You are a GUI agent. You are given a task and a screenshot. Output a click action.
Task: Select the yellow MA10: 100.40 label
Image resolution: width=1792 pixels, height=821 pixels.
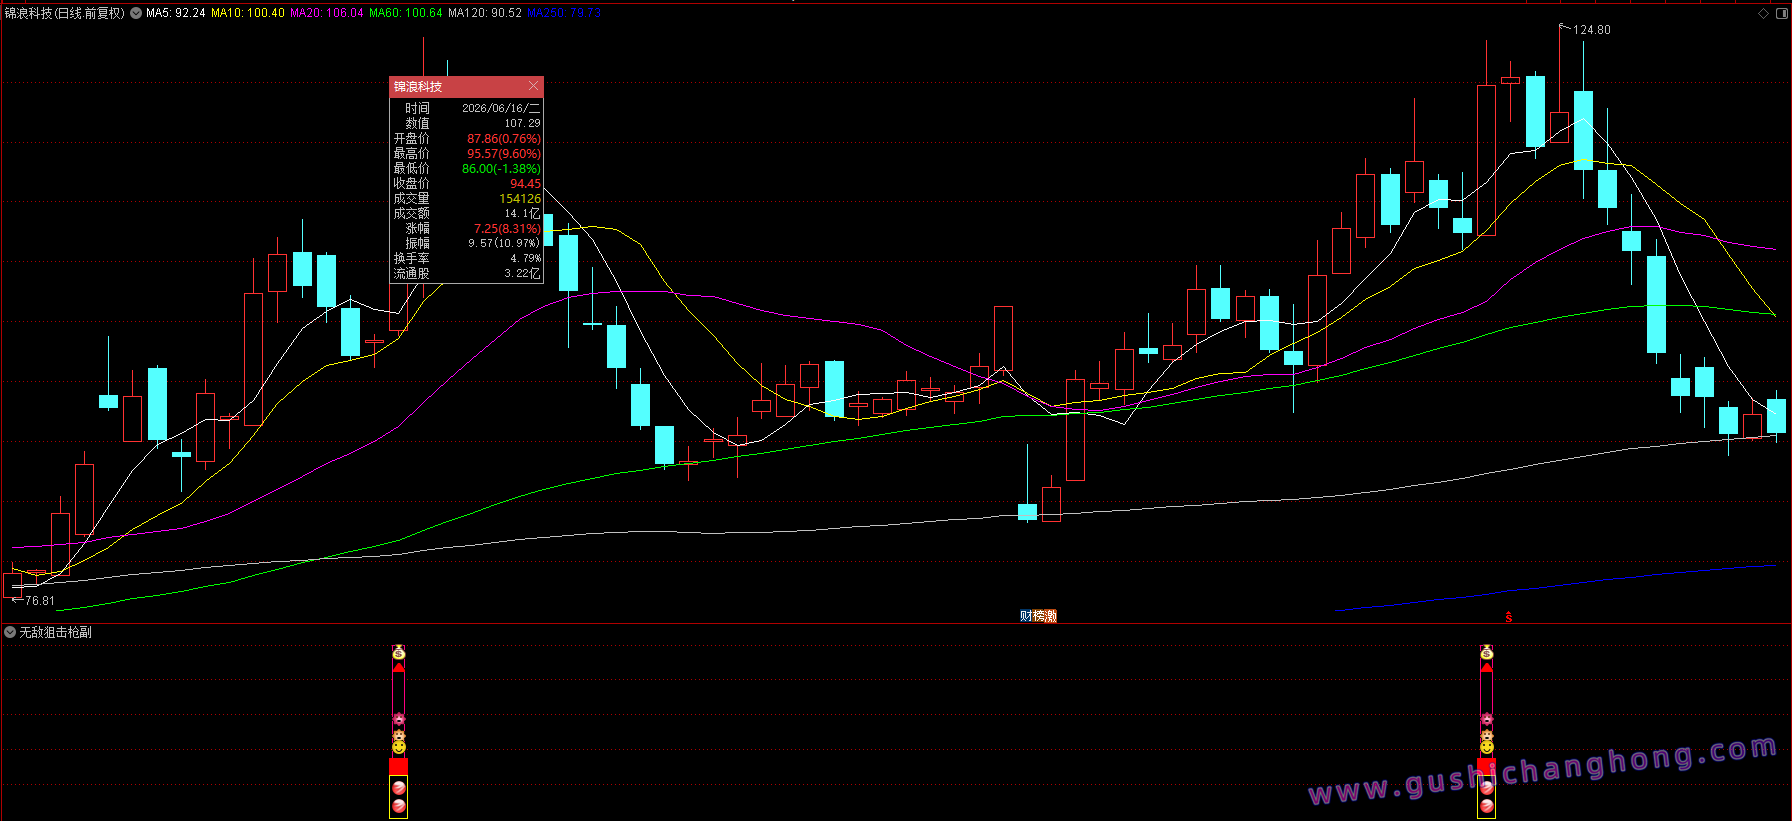pos(248,13)
